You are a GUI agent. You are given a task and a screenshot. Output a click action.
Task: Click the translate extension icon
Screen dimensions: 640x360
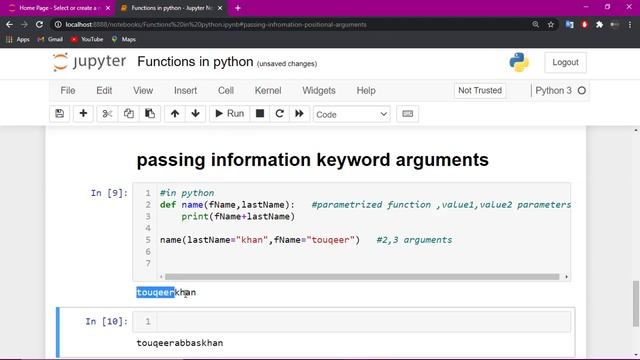569,24
